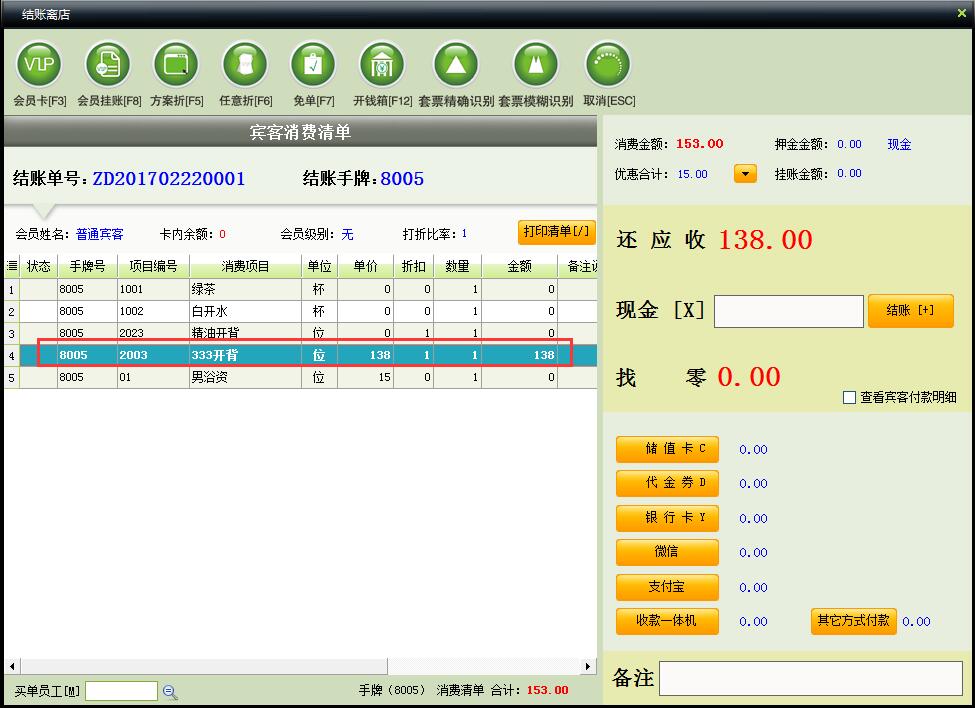The image size is (975, 708).
Task: Click the 免单[F7] waive bill icon
Action: pyautogui.click(x=313, y=64)
